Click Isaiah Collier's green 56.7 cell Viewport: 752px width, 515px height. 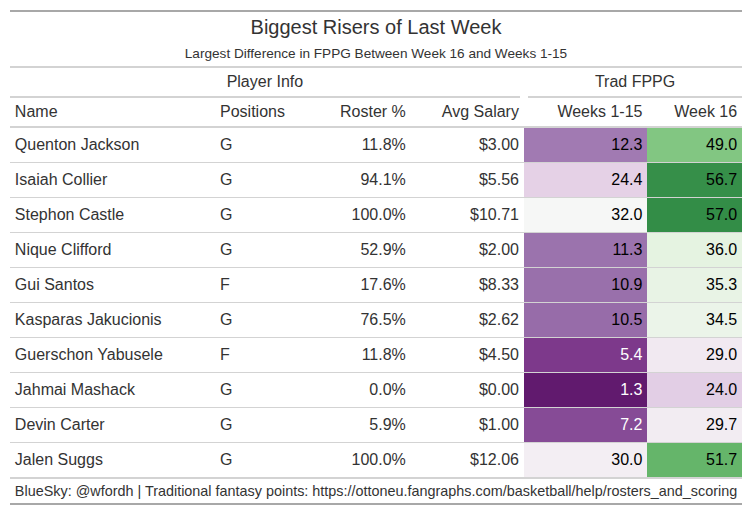point(695,180)
